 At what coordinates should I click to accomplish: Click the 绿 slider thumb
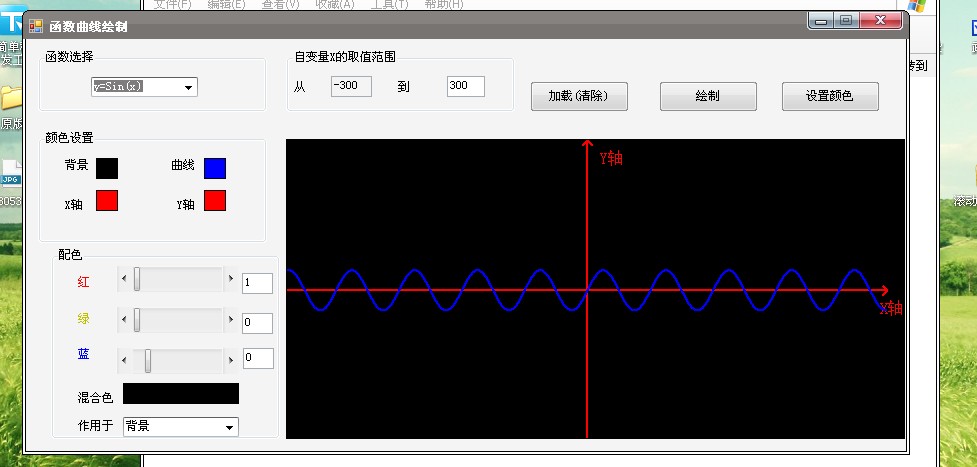pyautogui.click(x=137, y=320)
